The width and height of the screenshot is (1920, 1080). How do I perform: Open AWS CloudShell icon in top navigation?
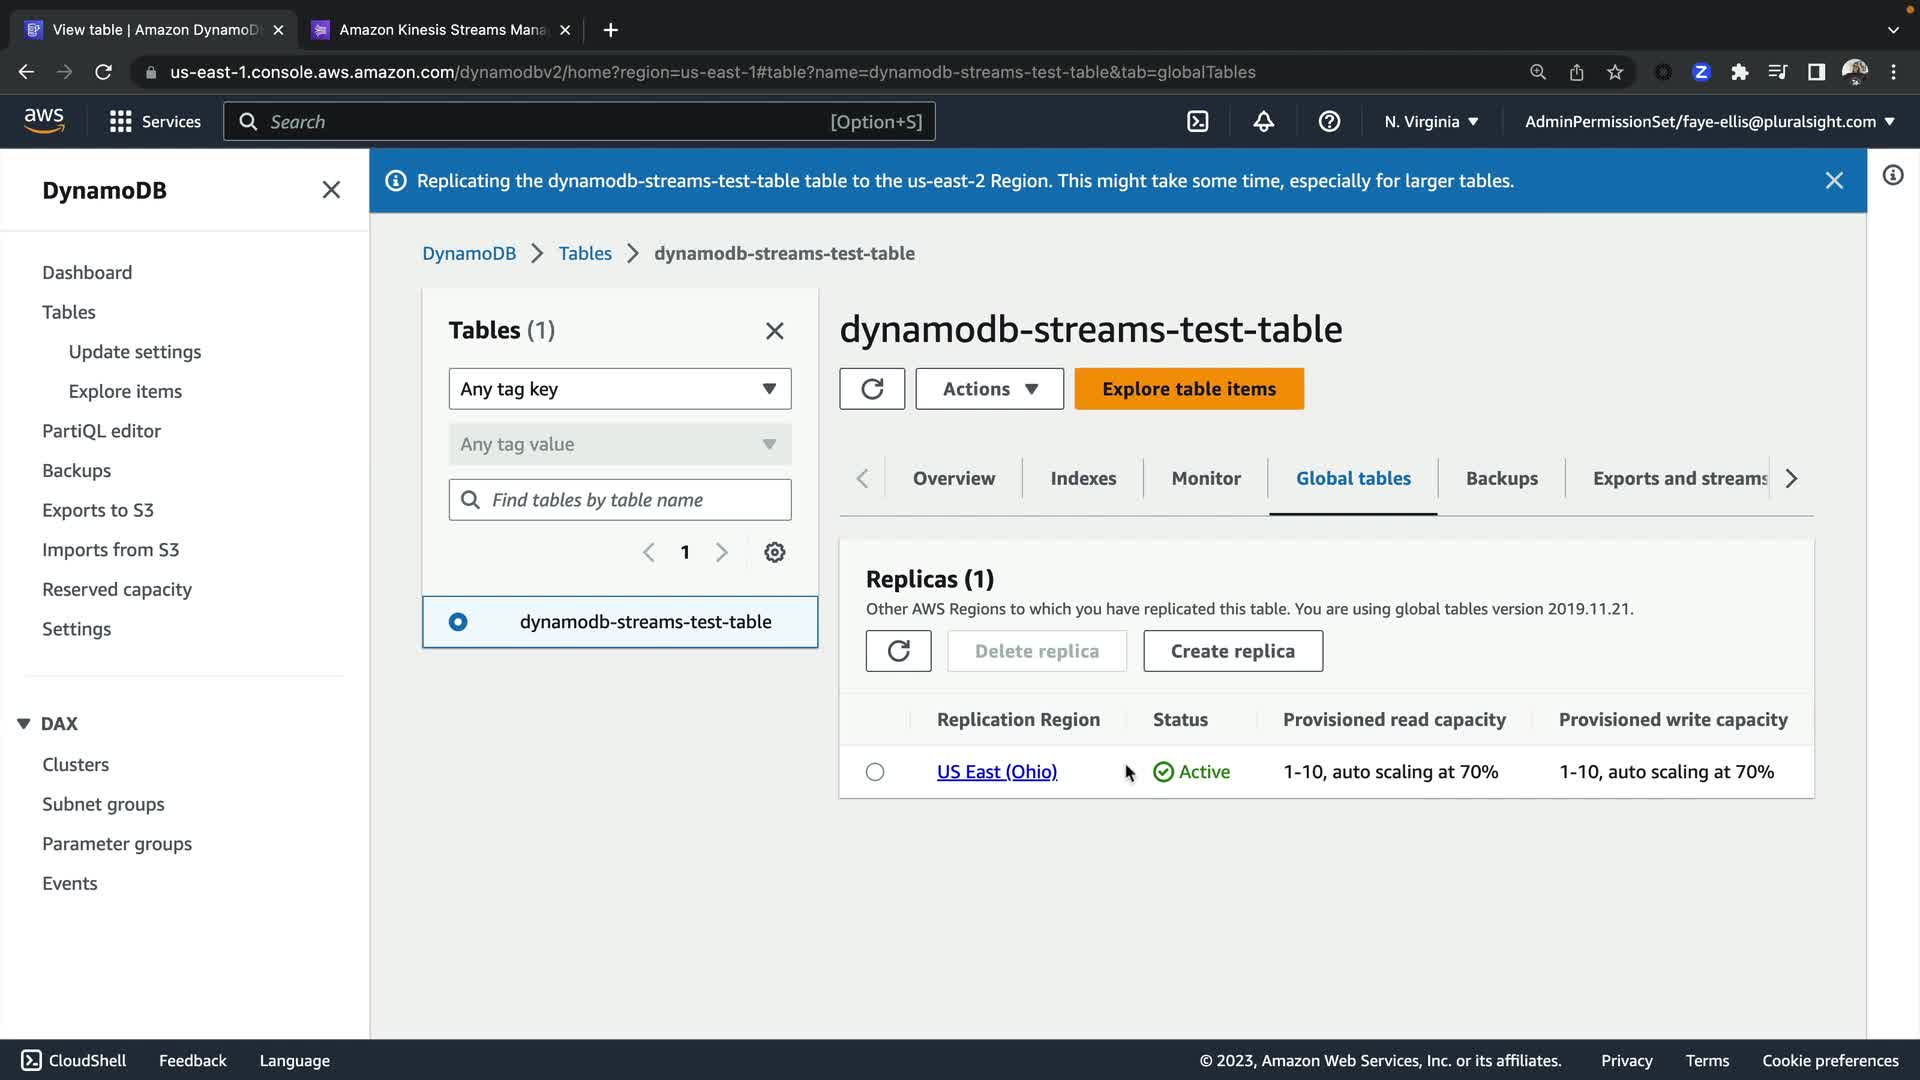[1197, 121]
